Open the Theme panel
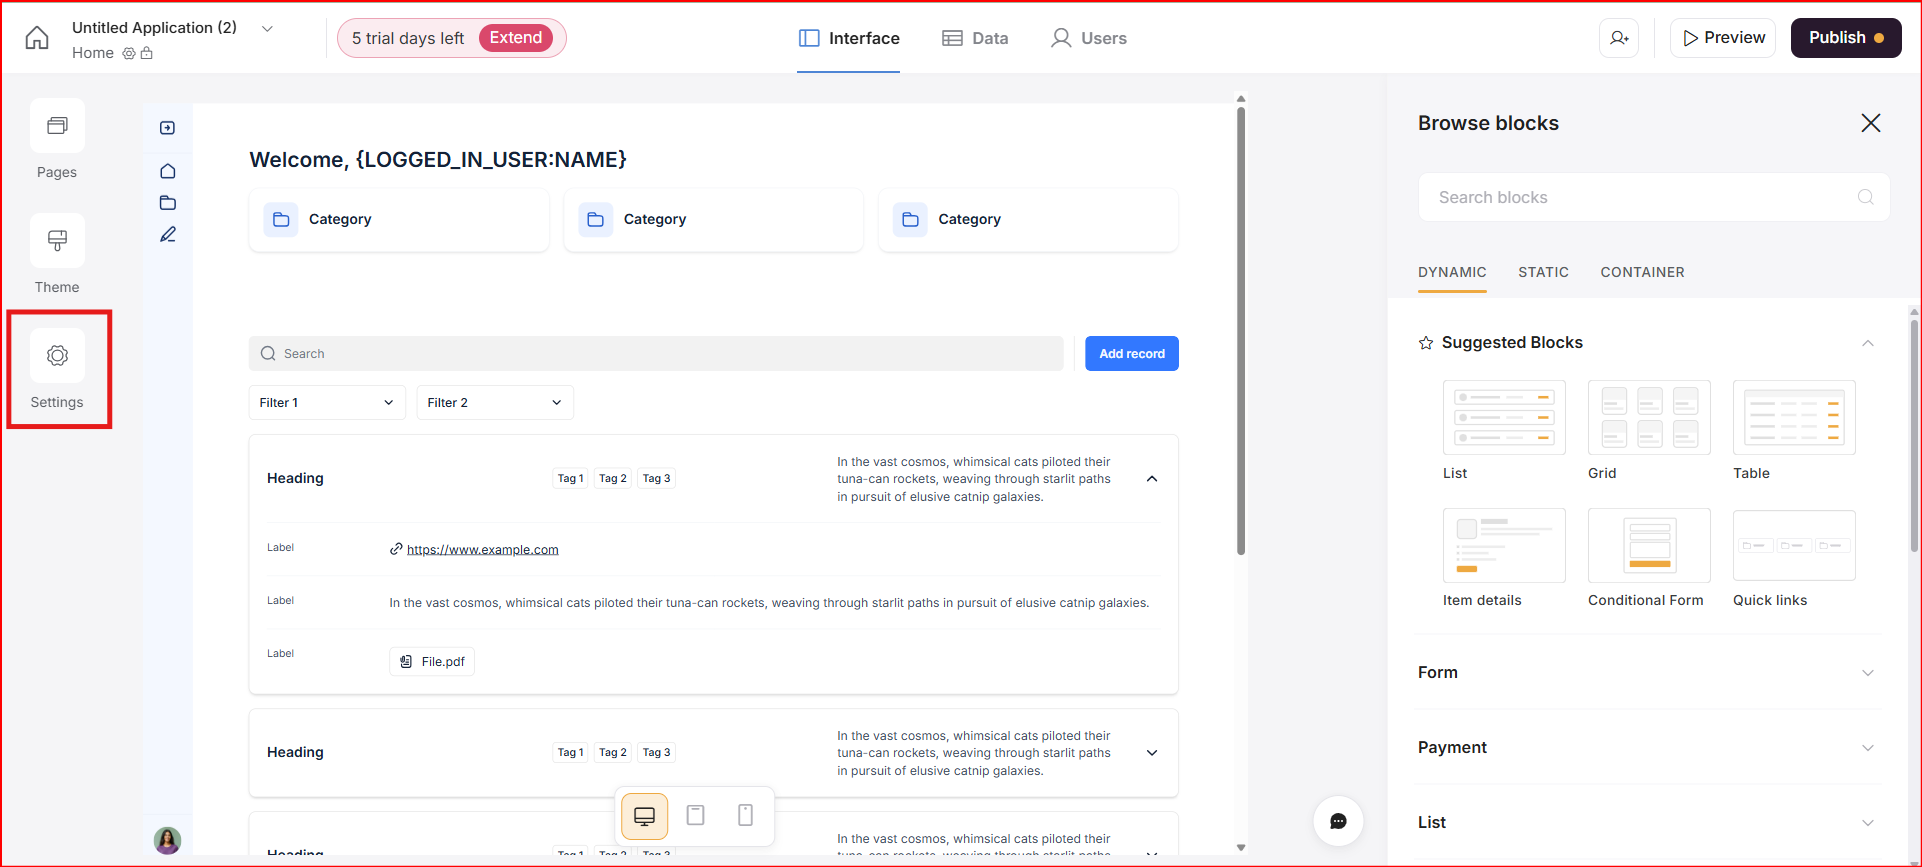The image size is (1922, 867). coord(57,241)
